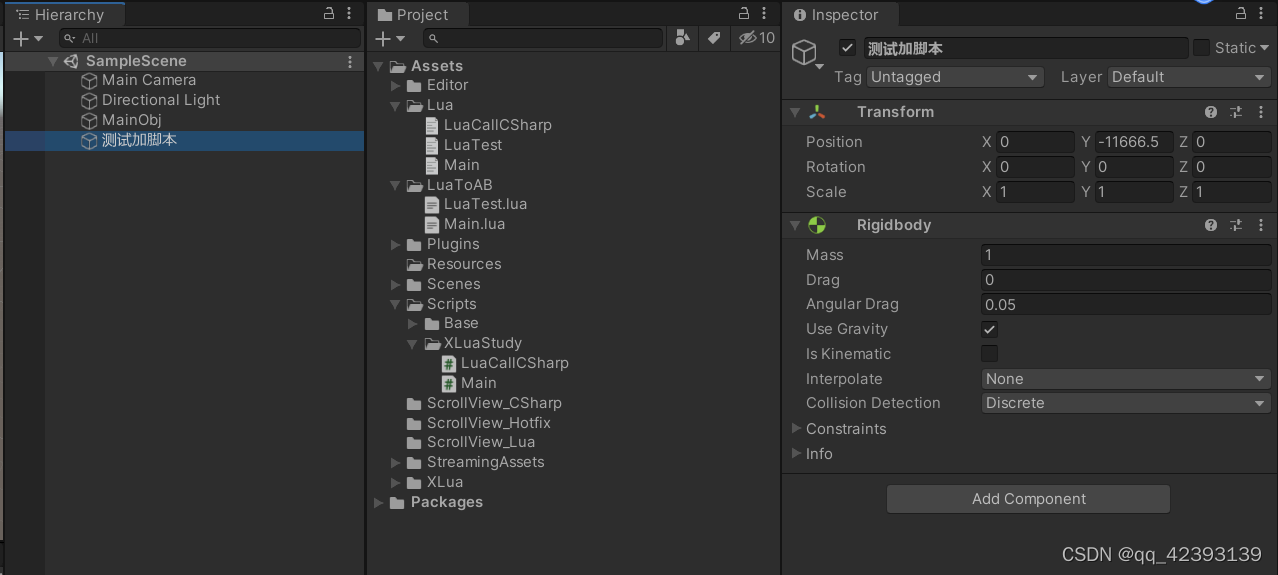Select the Resources folder

[x=464, y=264]
